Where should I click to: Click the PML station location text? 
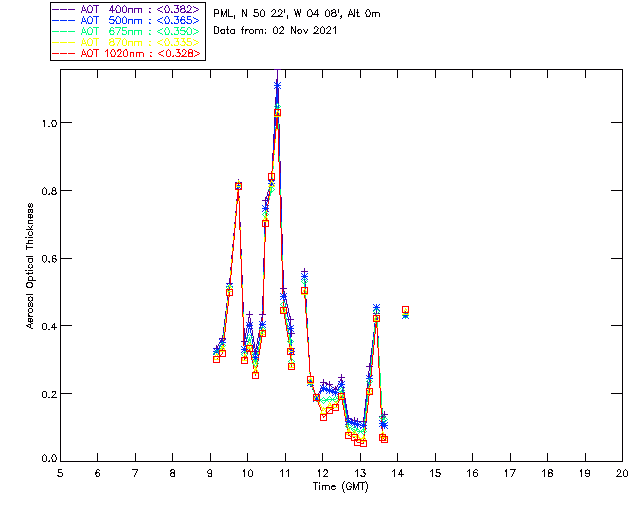coord(296,14)
